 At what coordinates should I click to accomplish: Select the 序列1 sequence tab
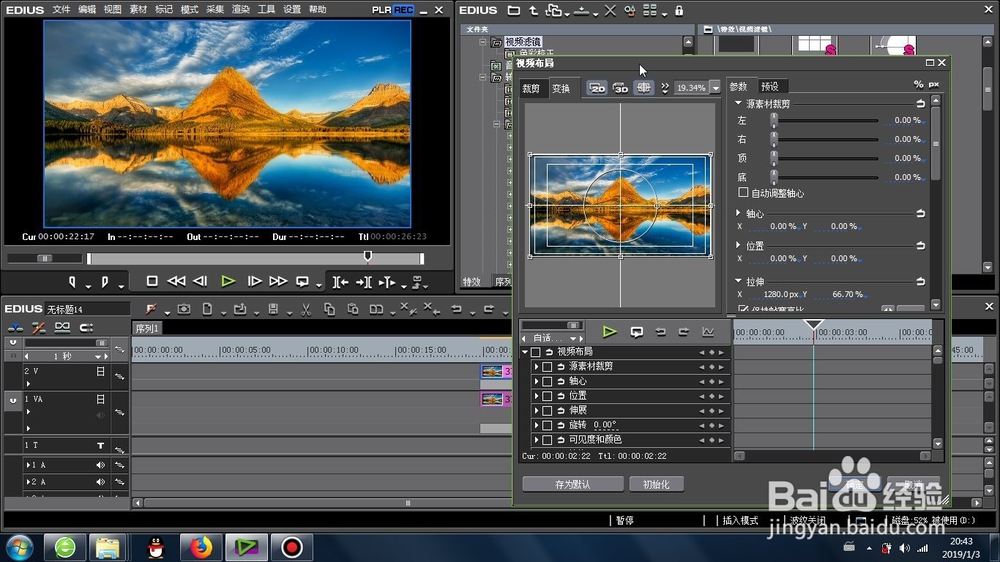tap(147, 329)
